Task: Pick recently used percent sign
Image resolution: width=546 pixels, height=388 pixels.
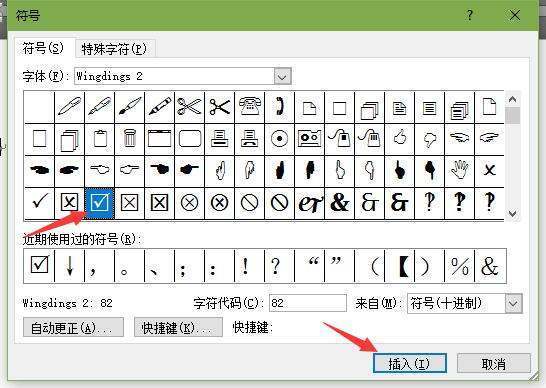Action: [460, 265]
